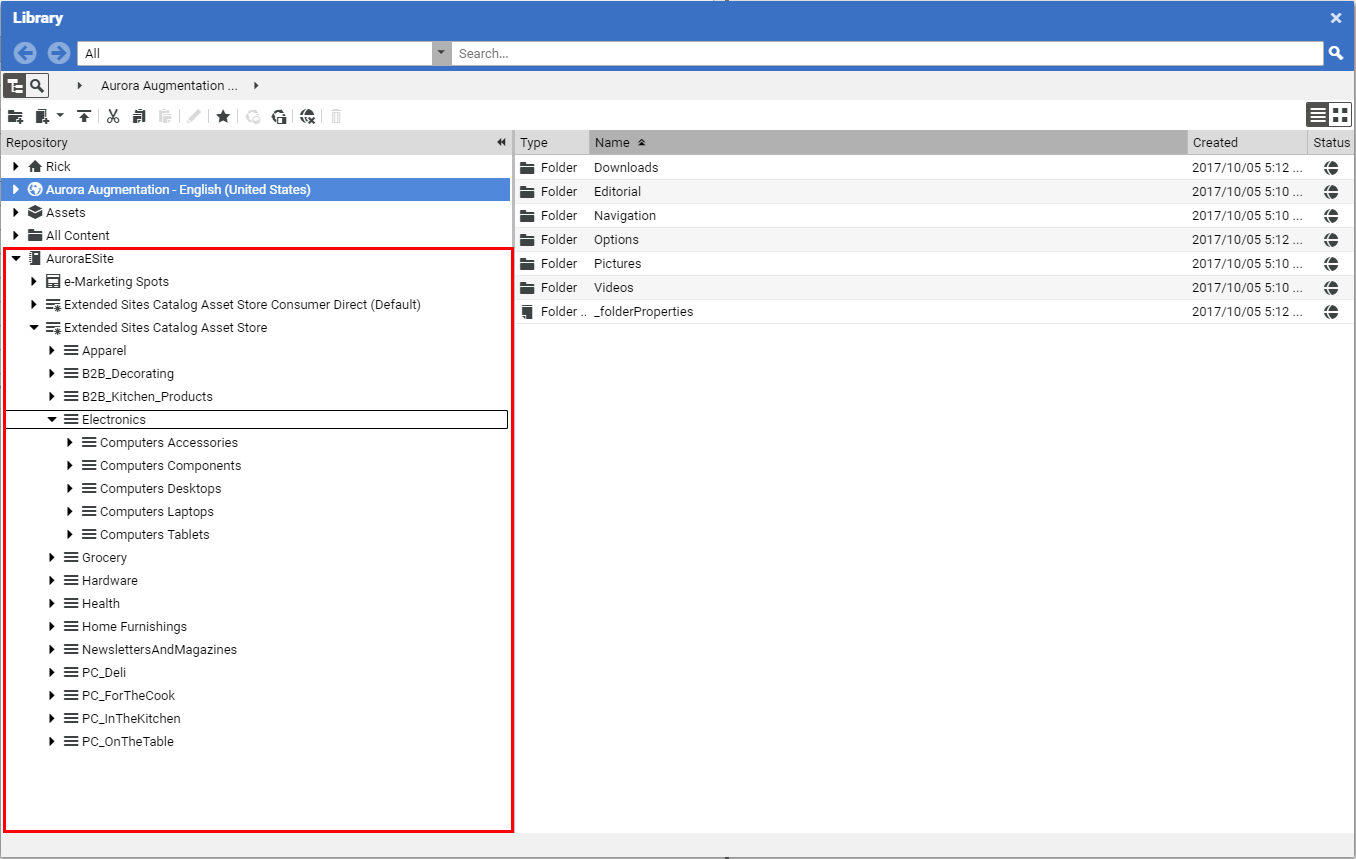Click the Create New Folder toolbar icon
1356x859 pixels.
(x=16, y=116)
